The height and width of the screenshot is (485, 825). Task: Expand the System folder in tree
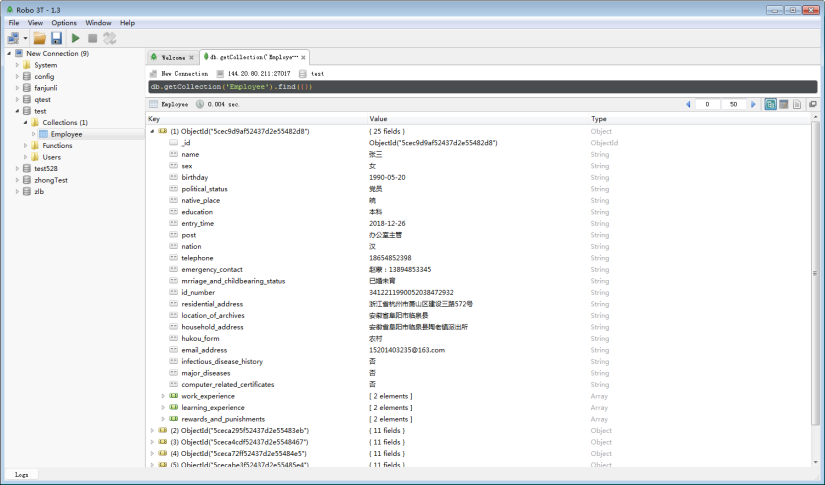[17, 65]
